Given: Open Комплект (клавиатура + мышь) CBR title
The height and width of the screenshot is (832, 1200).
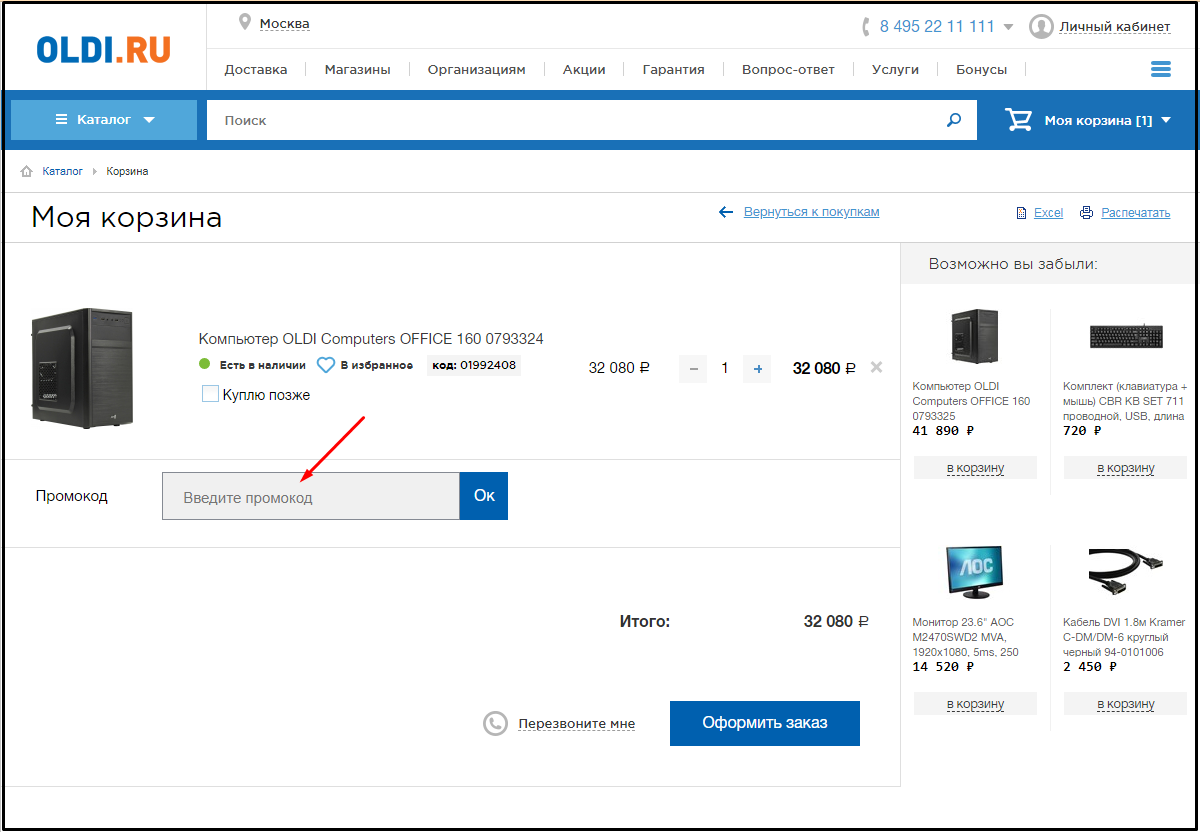Looking at the screenshot, I should [1125, 401].
